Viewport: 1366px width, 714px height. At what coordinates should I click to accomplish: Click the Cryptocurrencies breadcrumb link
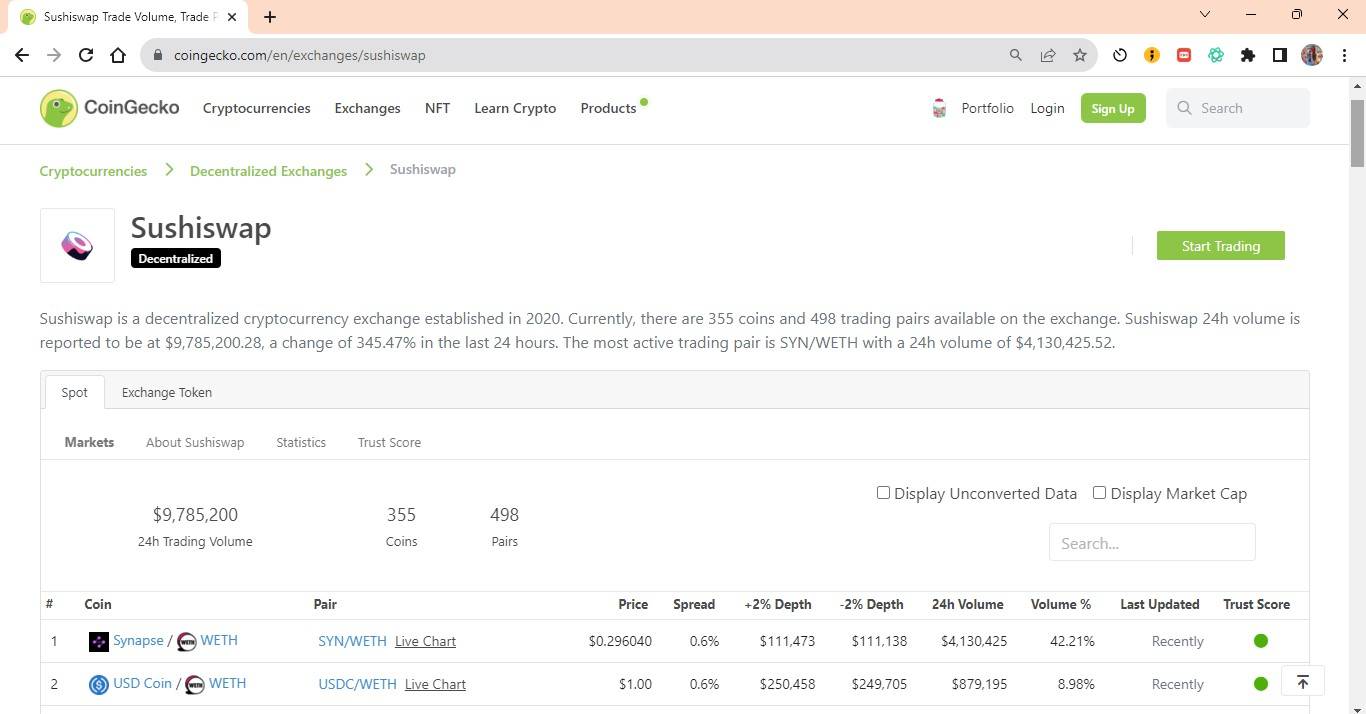pyautogui.click(x=93, y=171)
